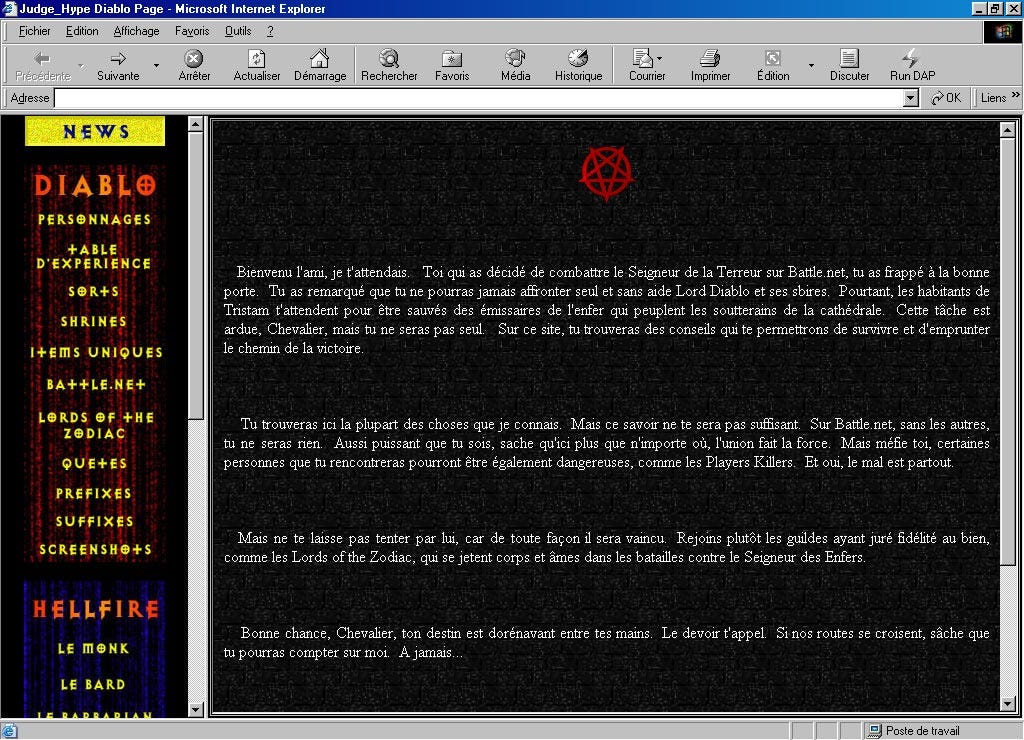Viewport: 1024px width, 740px height.
Task: Go back with the Précédente button
Action: [x=42, y=65]
